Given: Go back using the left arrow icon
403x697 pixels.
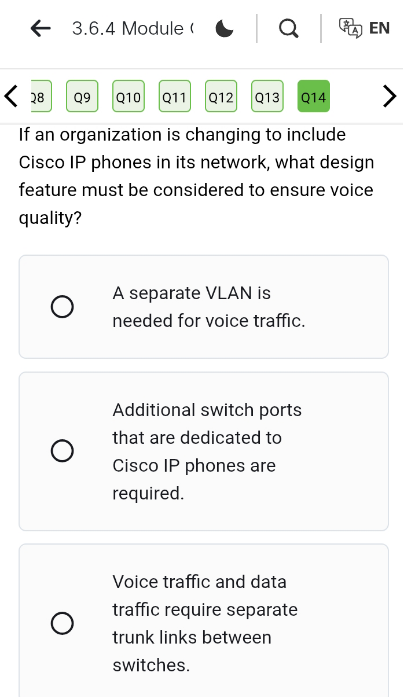Looking at the screenshot, I should (40, 28).
